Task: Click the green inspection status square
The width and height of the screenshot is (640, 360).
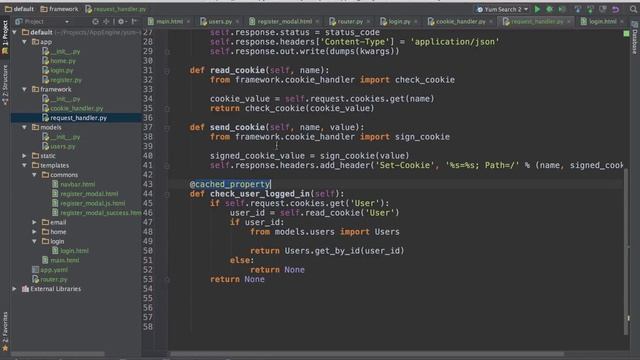Action: point(627,33)
